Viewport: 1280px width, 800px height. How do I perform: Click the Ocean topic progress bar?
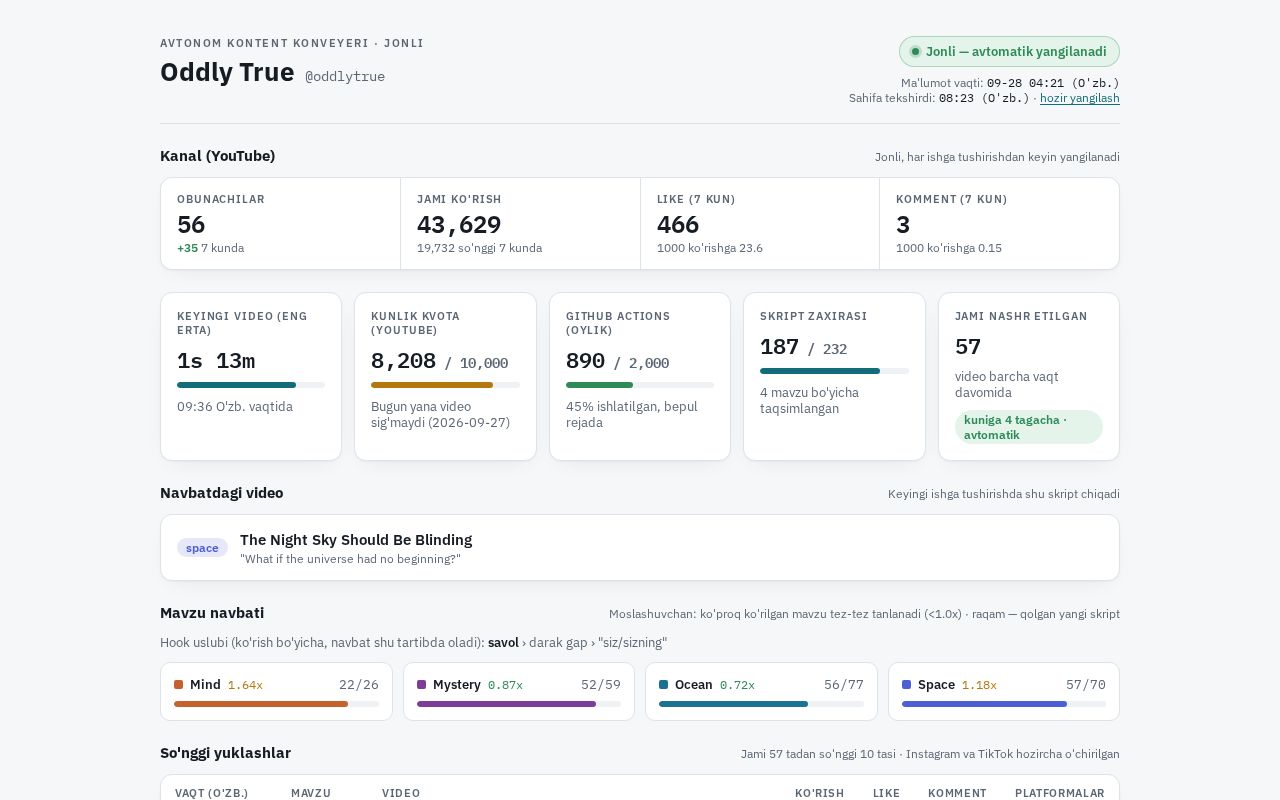[x=761, y=704]
